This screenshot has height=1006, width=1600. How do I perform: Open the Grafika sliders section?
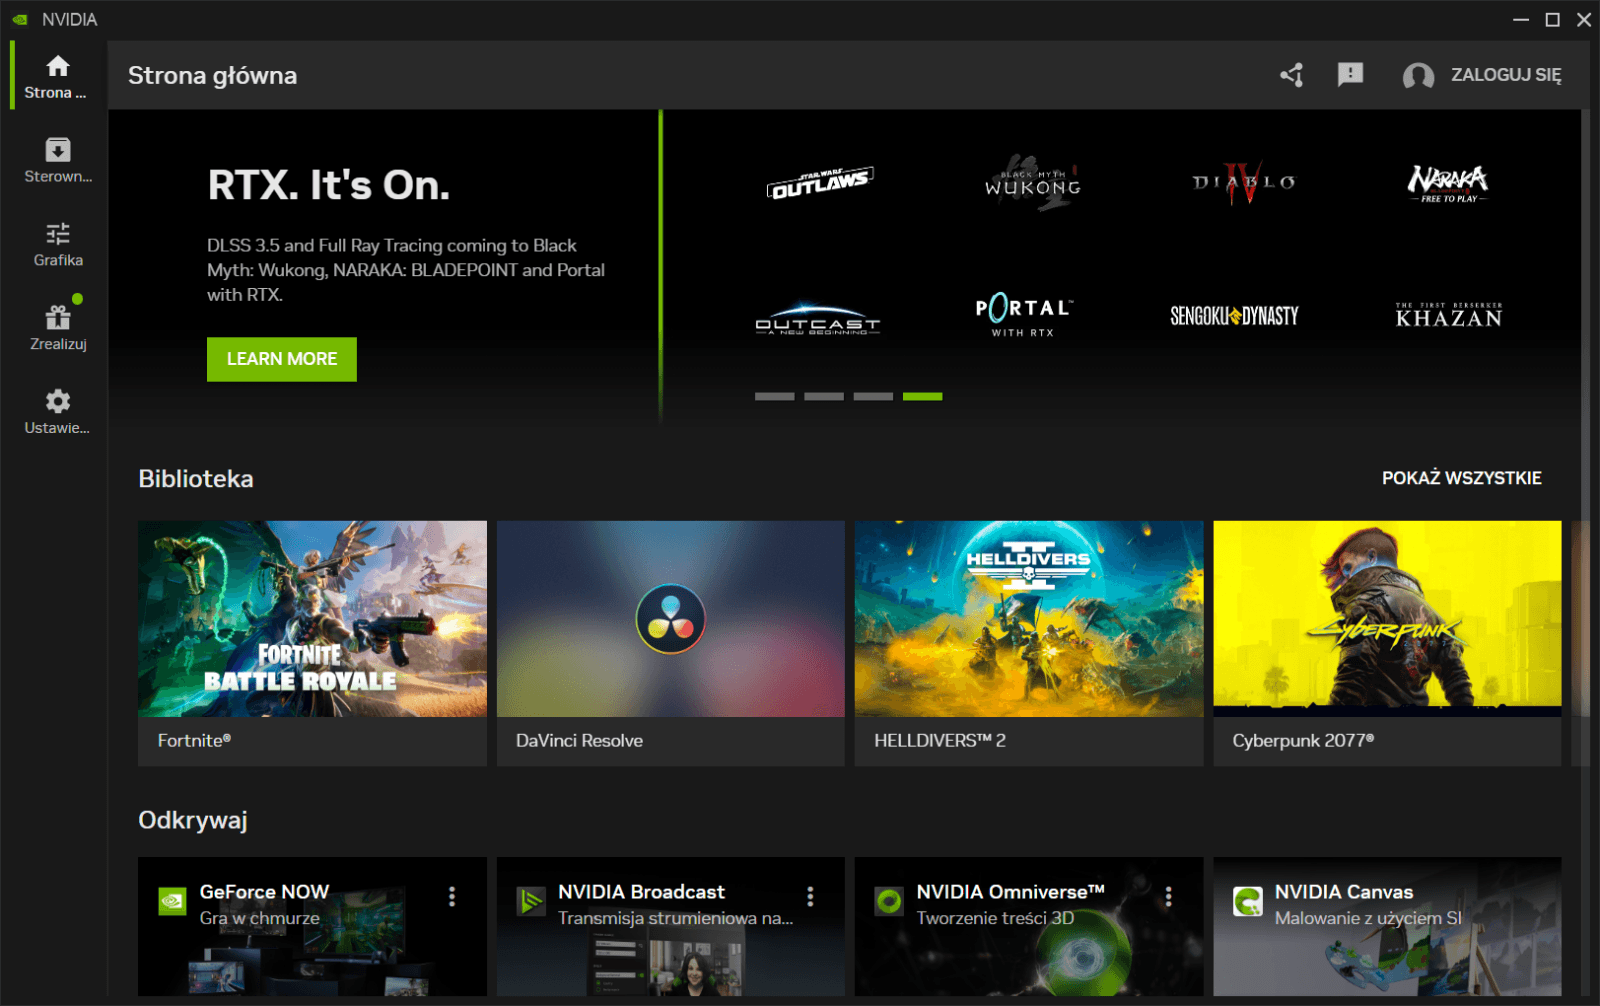(58, 244)
